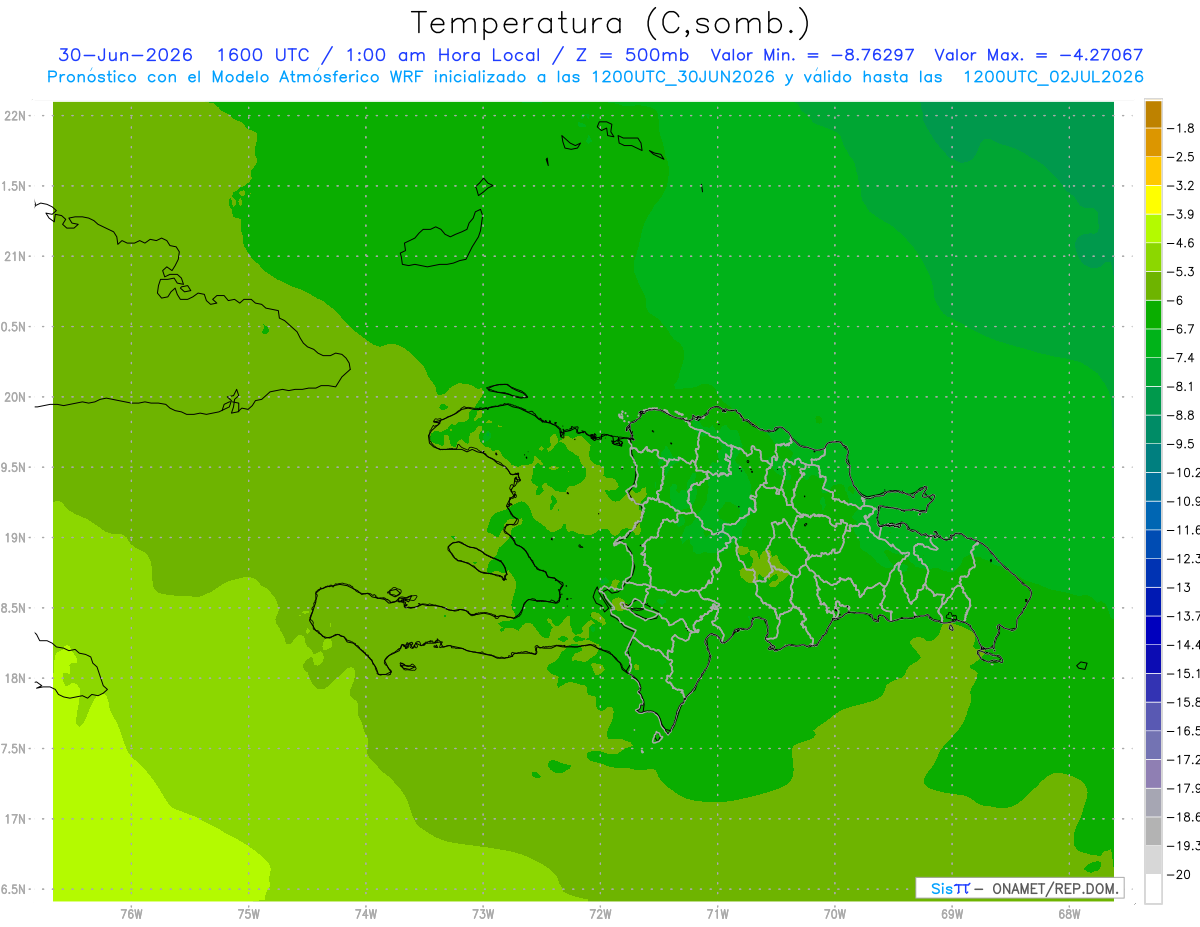
Task: Click the '-15.1' legend value
Action: (x=1183, y=673)
